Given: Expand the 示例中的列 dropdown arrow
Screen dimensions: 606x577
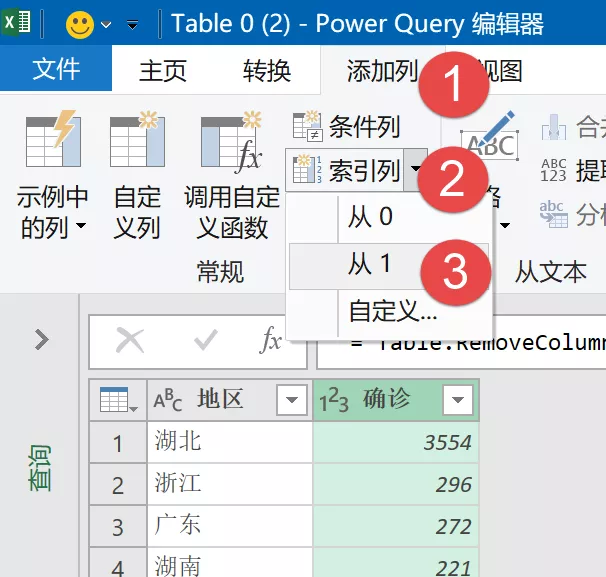Looking at the screenshot, I should tap(80, 225).
